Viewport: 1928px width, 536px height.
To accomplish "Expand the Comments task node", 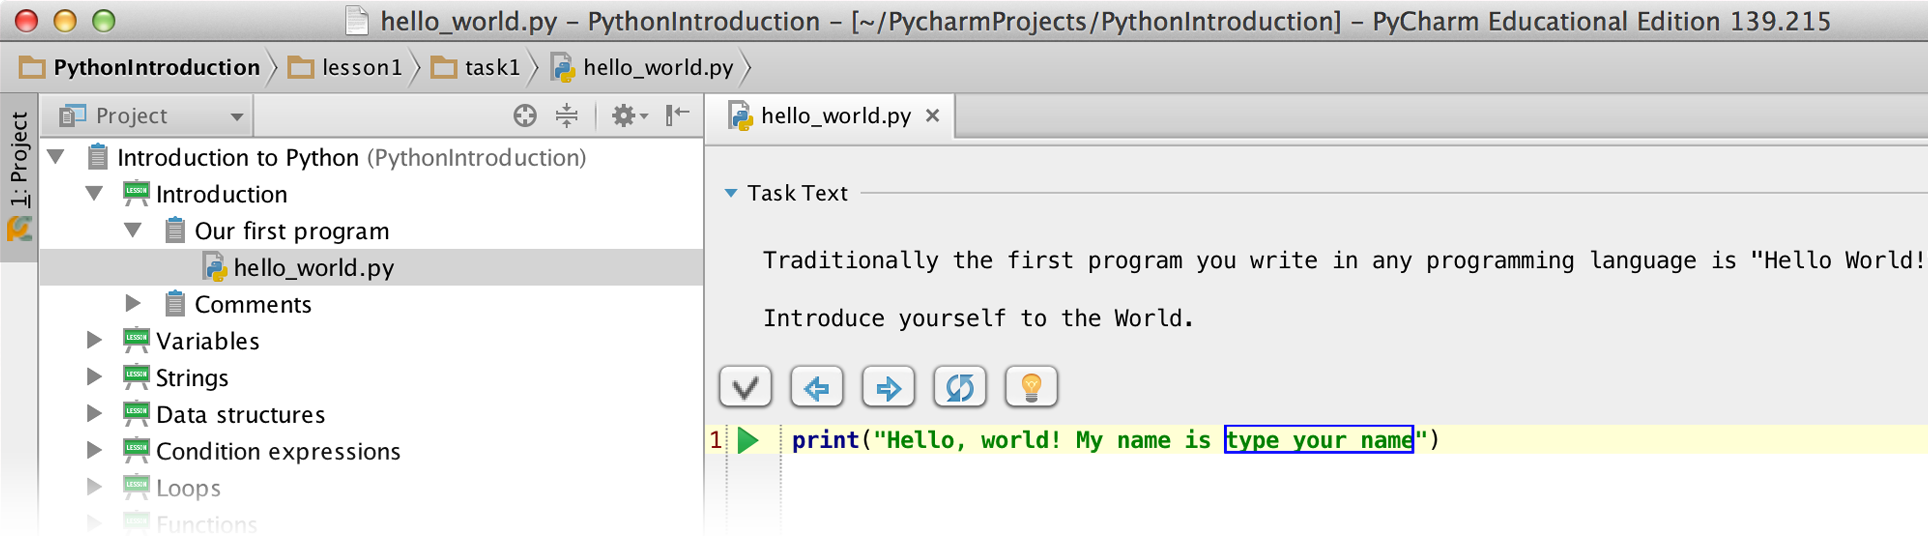I will (x=133, y=304).
